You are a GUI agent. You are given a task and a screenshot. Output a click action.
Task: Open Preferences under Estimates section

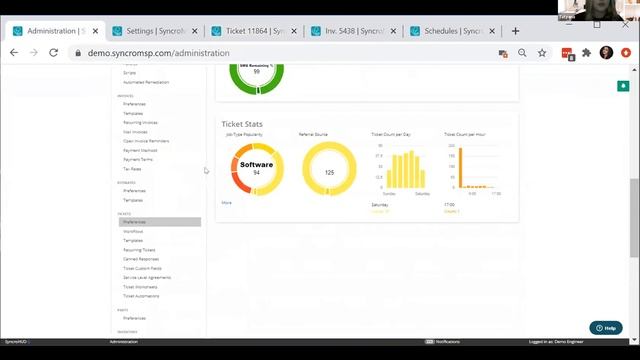tap(134, 191)
